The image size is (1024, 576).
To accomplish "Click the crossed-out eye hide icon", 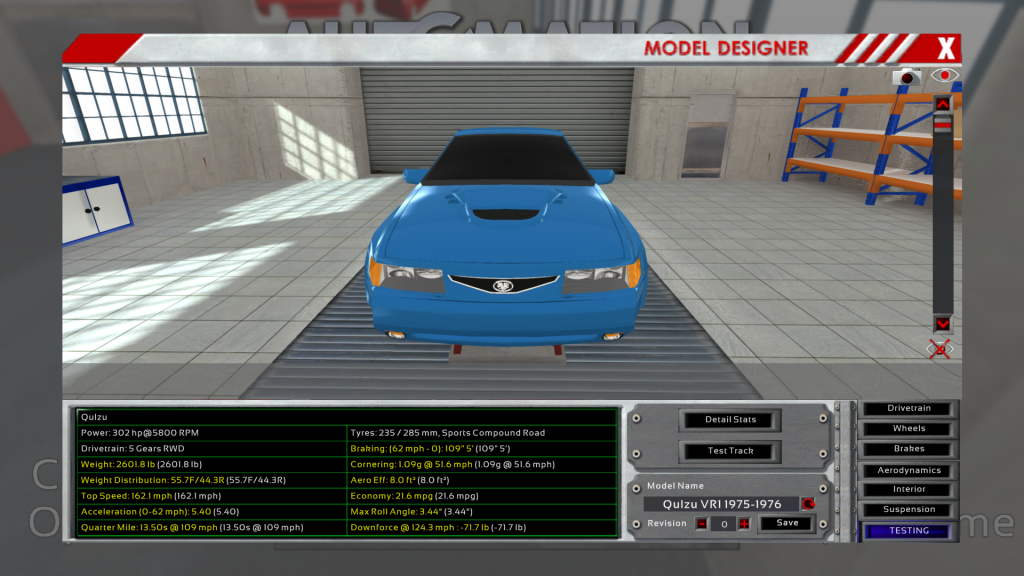I will [x=941, y=348].
